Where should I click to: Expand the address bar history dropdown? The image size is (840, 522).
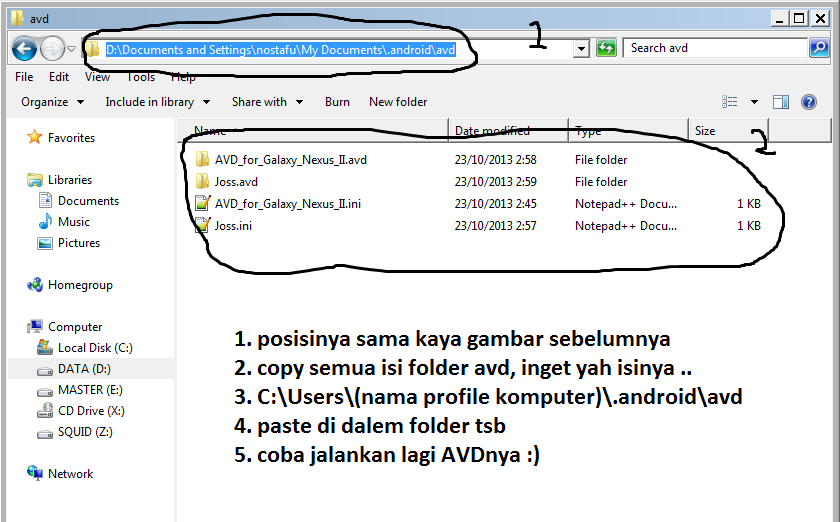[581, 49]
